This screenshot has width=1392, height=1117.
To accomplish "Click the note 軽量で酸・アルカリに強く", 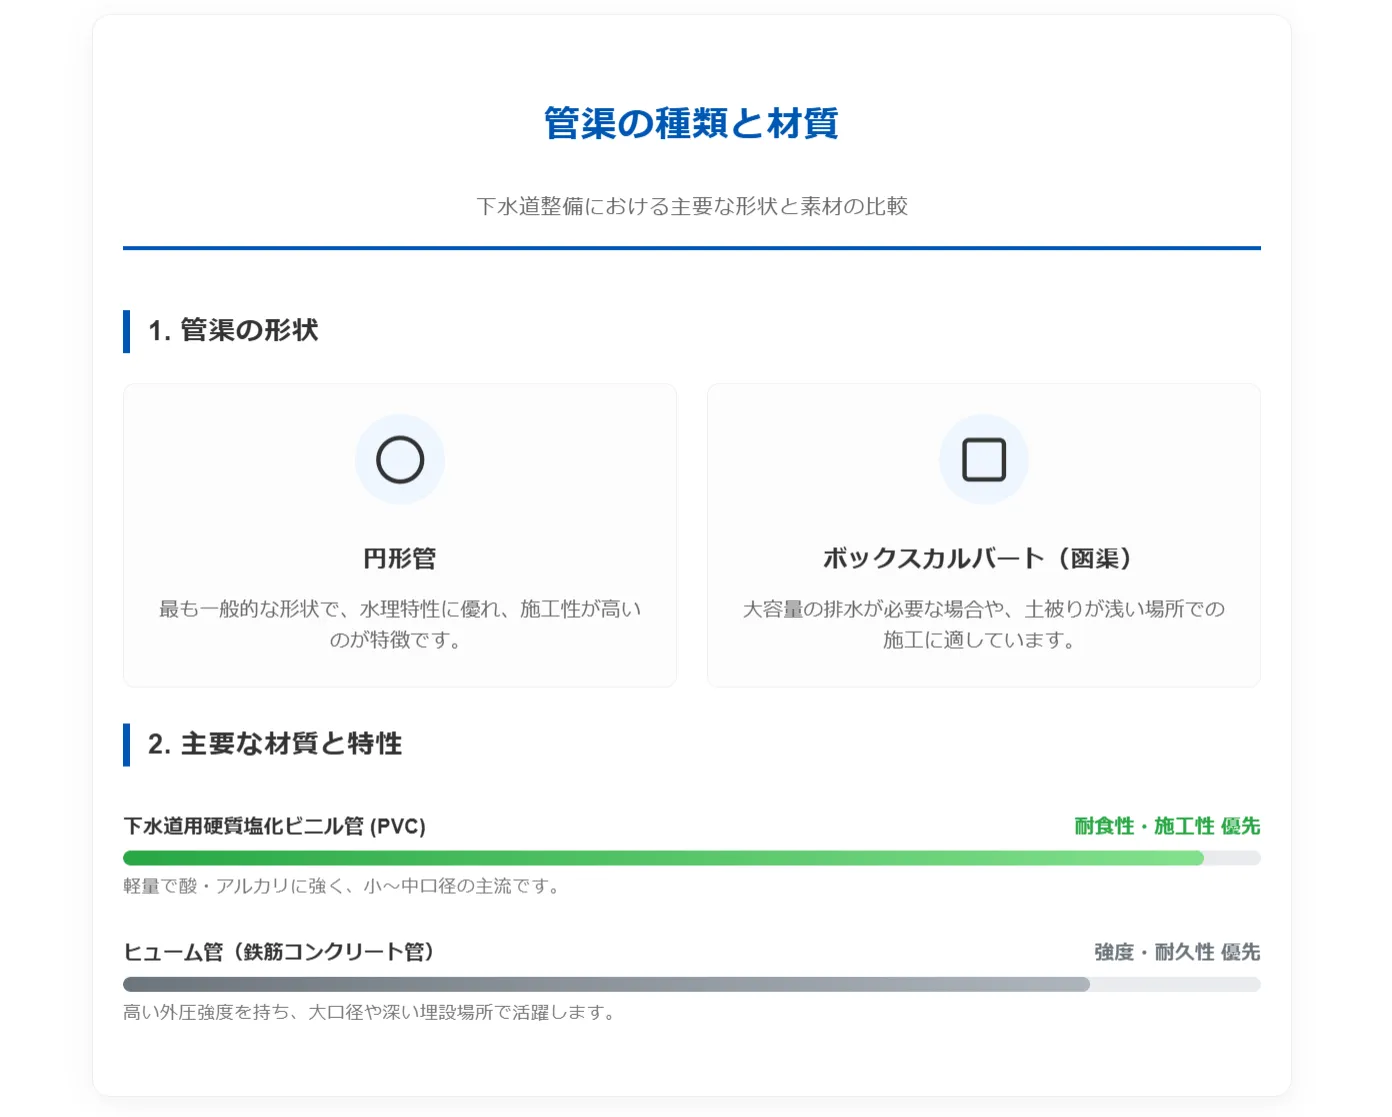I will pyautogui.click(x=343, y=886).
